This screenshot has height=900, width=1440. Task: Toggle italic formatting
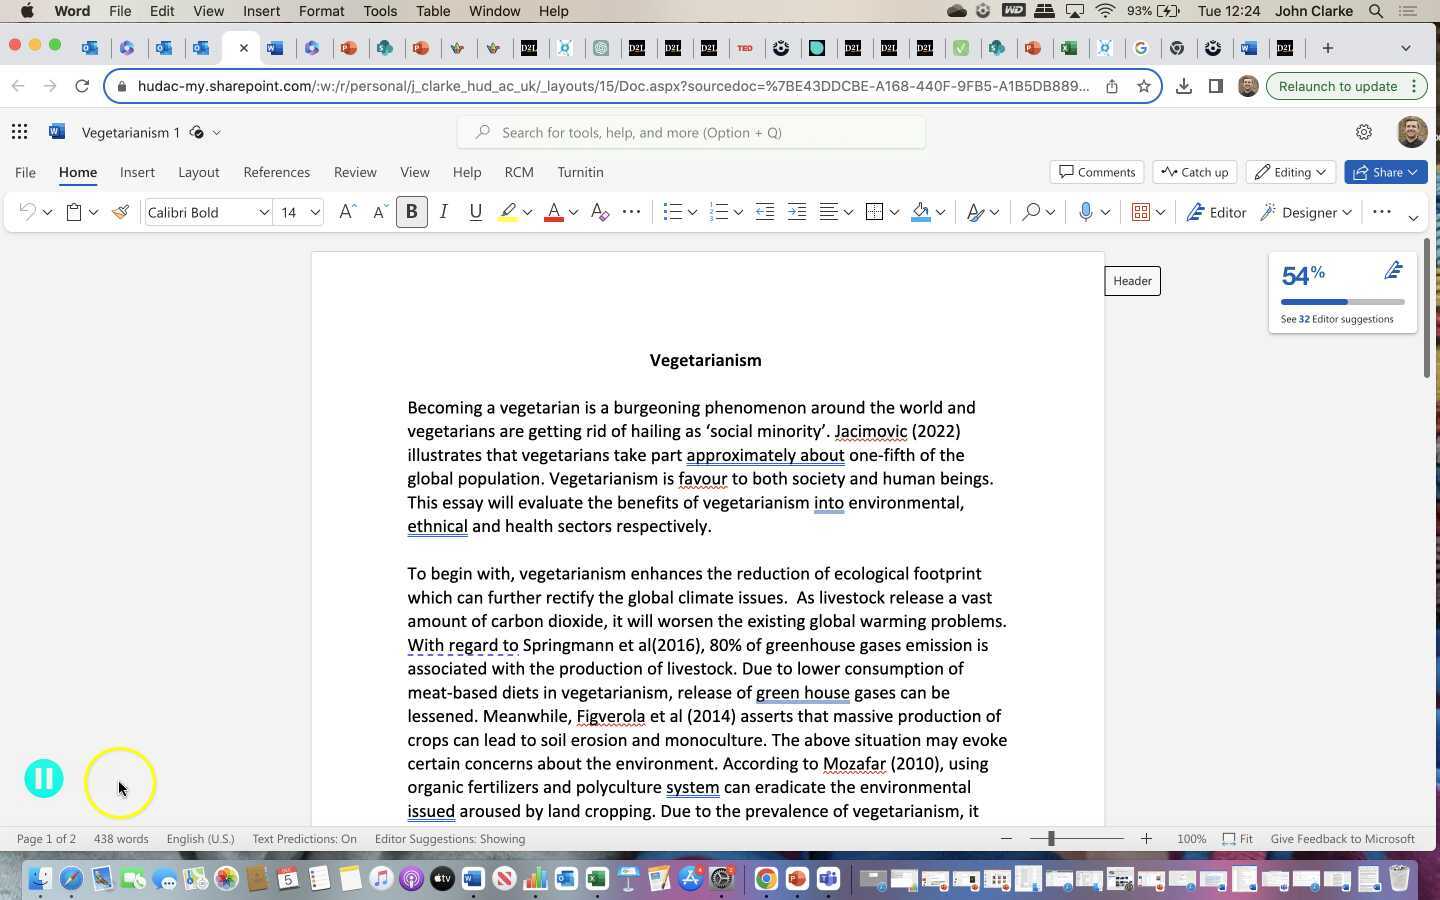[x=443, y=212]
